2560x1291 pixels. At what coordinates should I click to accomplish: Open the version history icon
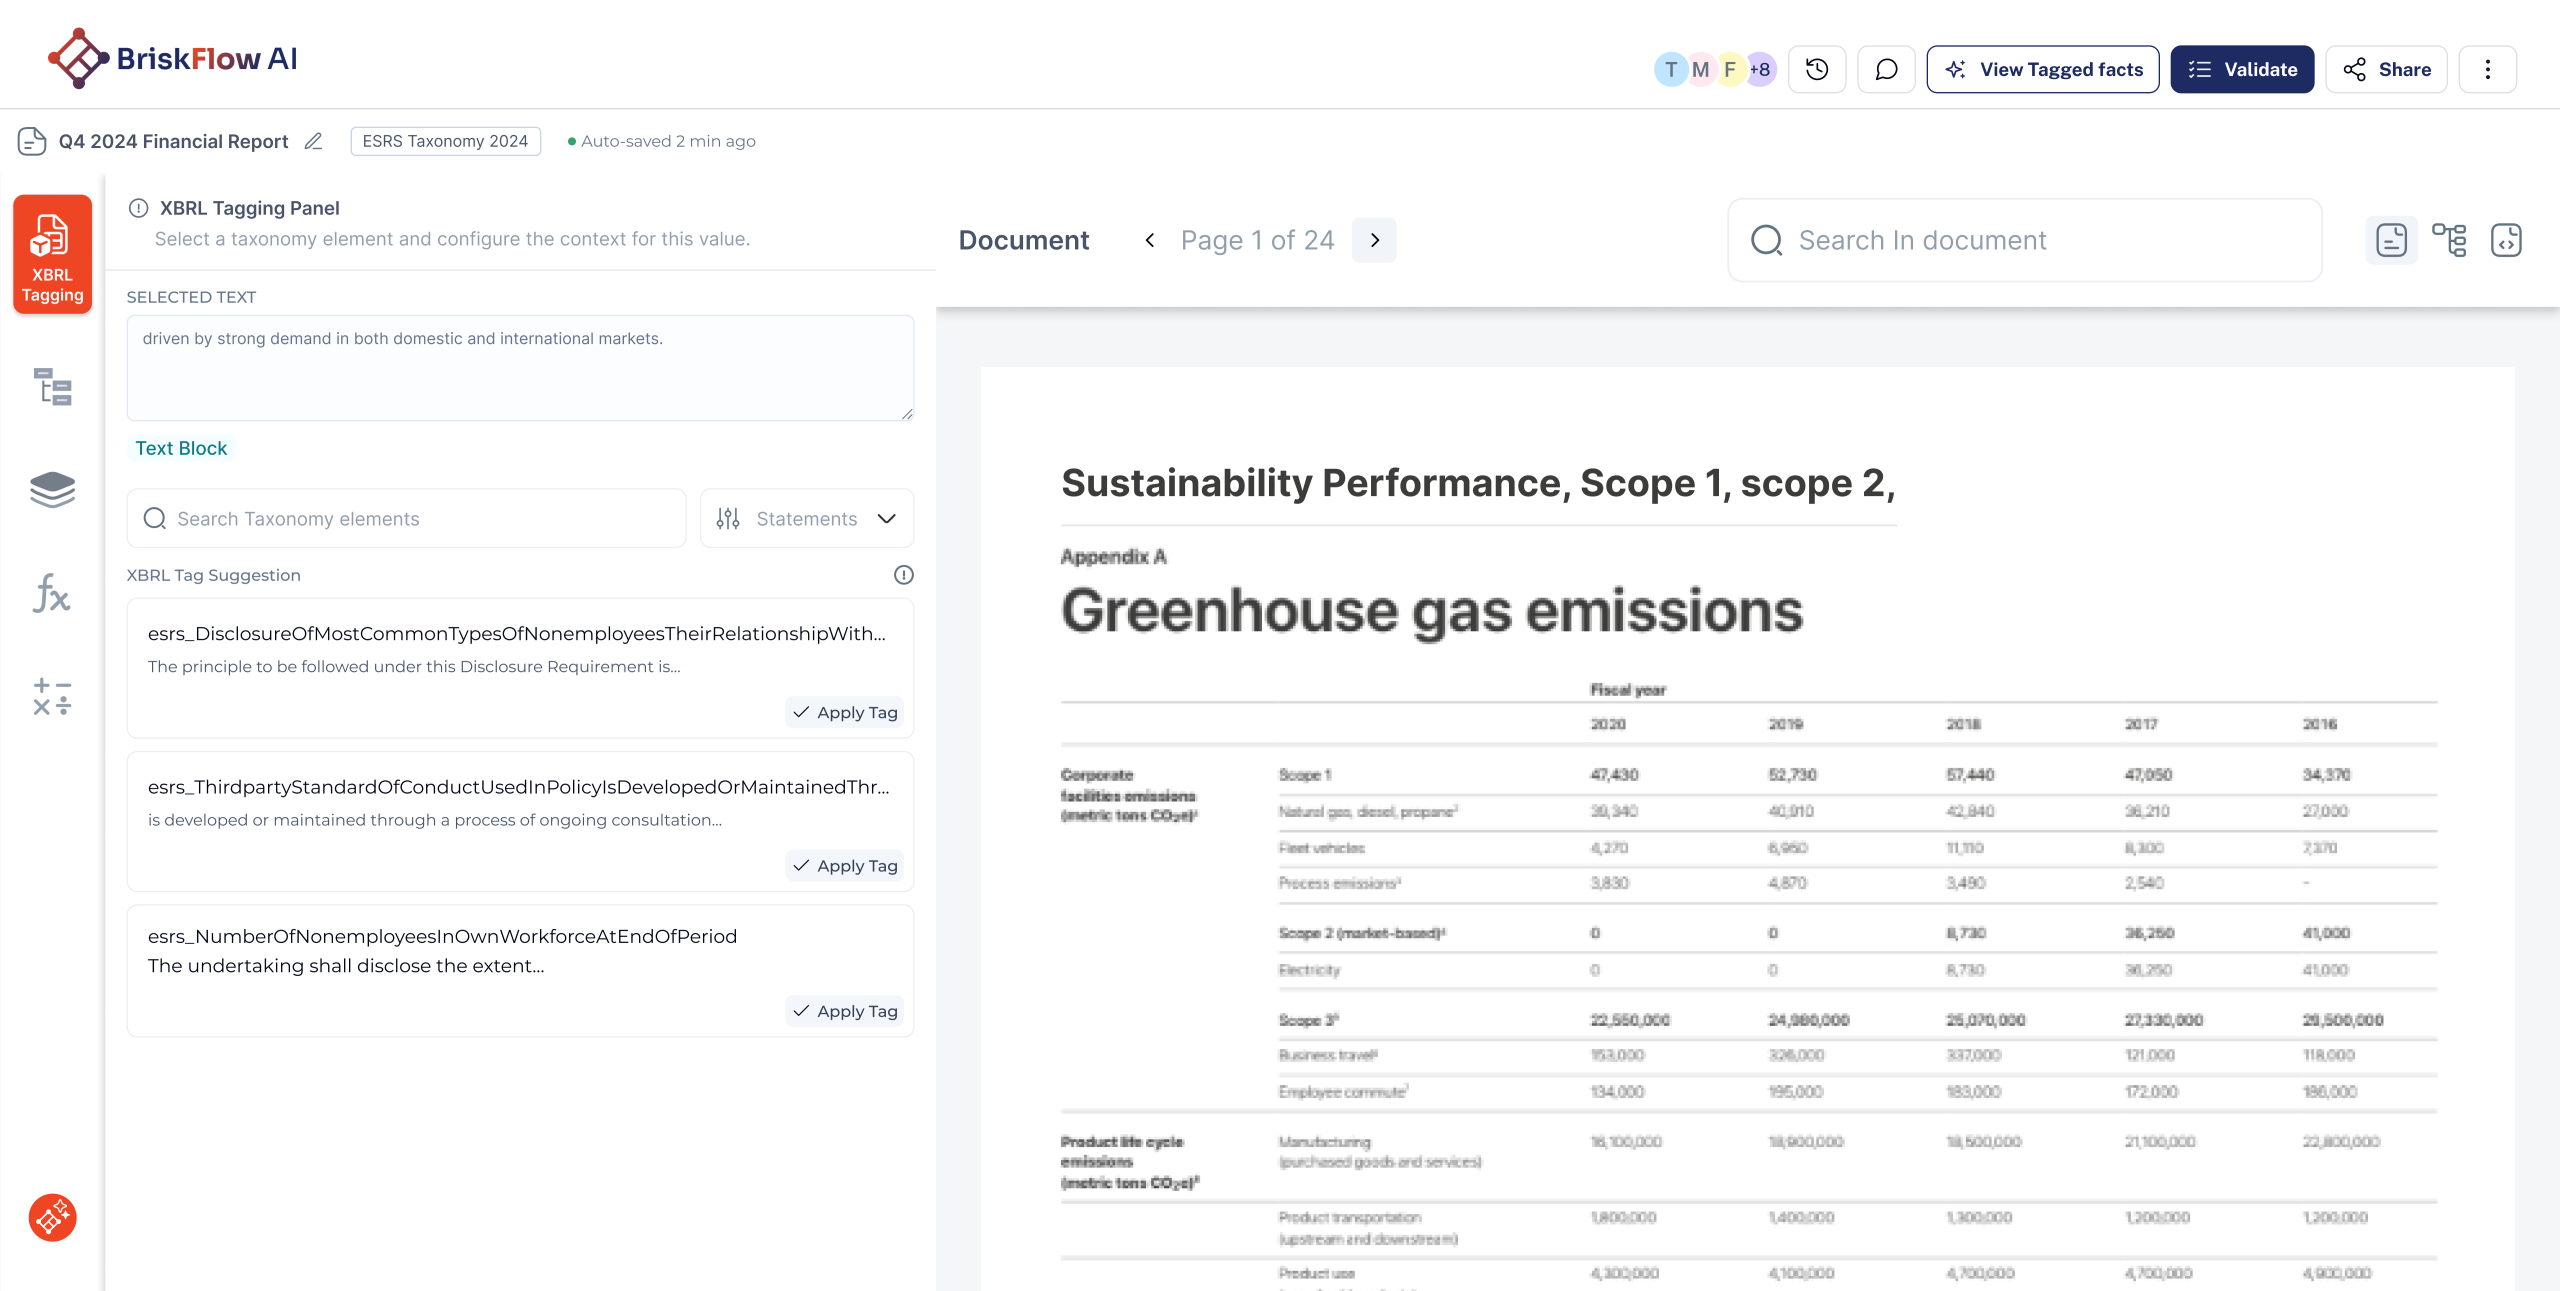(1817, 69)
